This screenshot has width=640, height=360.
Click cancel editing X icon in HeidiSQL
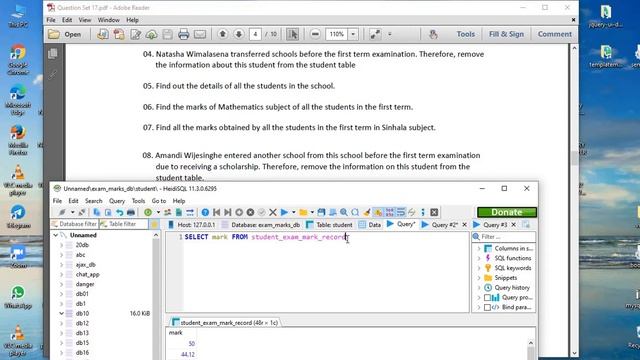[273, 212]
